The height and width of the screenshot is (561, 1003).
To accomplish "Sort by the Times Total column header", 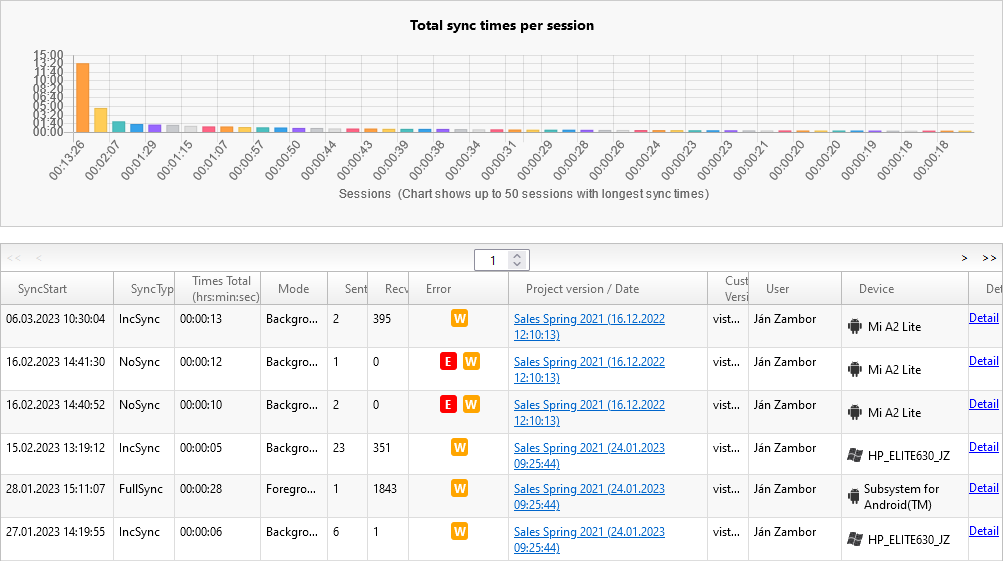I will 220,288.
